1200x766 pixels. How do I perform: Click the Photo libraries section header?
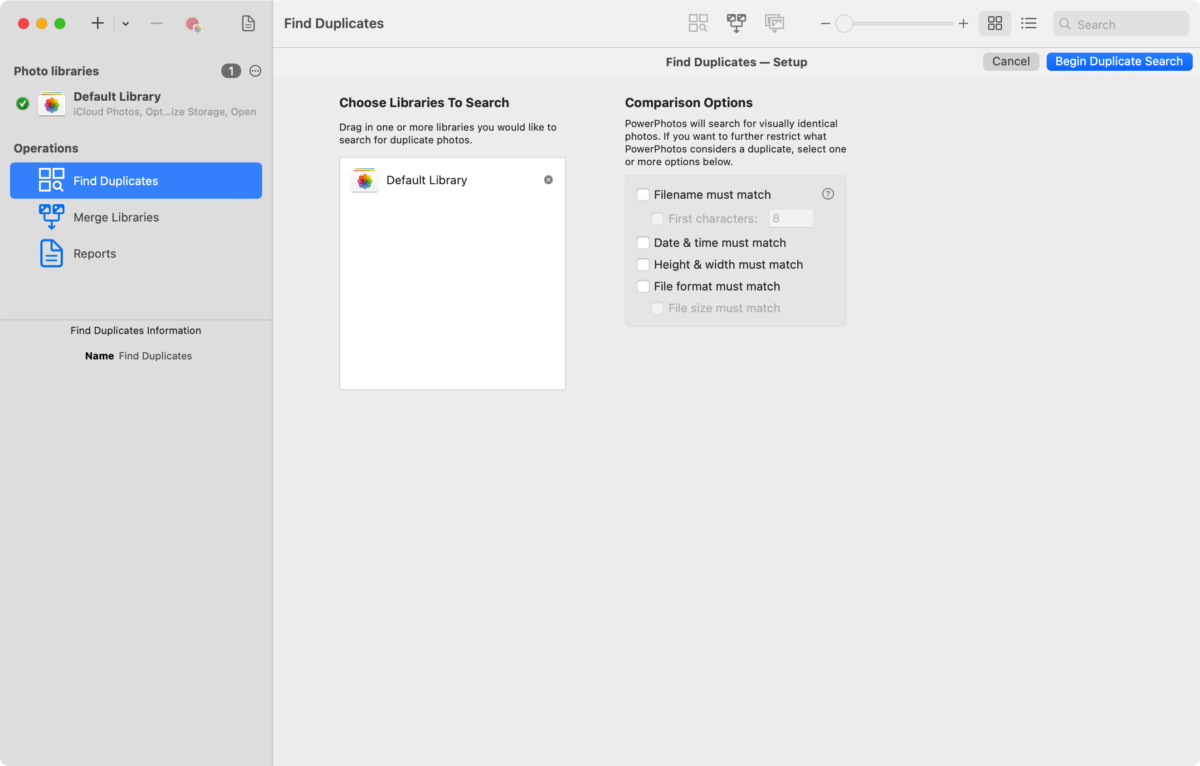coord(56,71)
